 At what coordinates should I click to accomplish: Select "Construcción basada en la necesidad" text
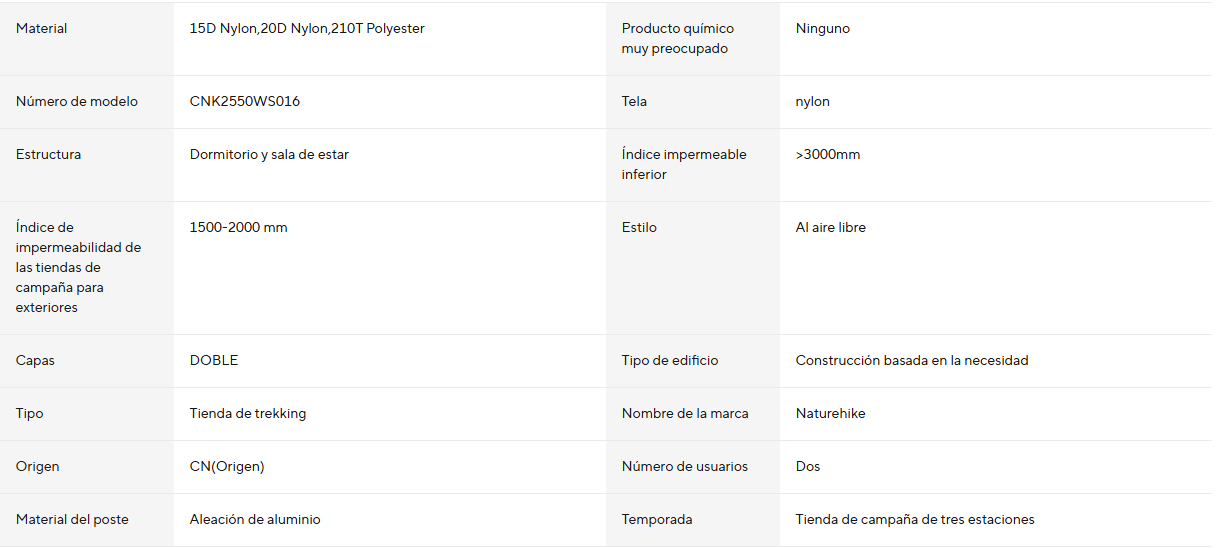tap(912, 361)
